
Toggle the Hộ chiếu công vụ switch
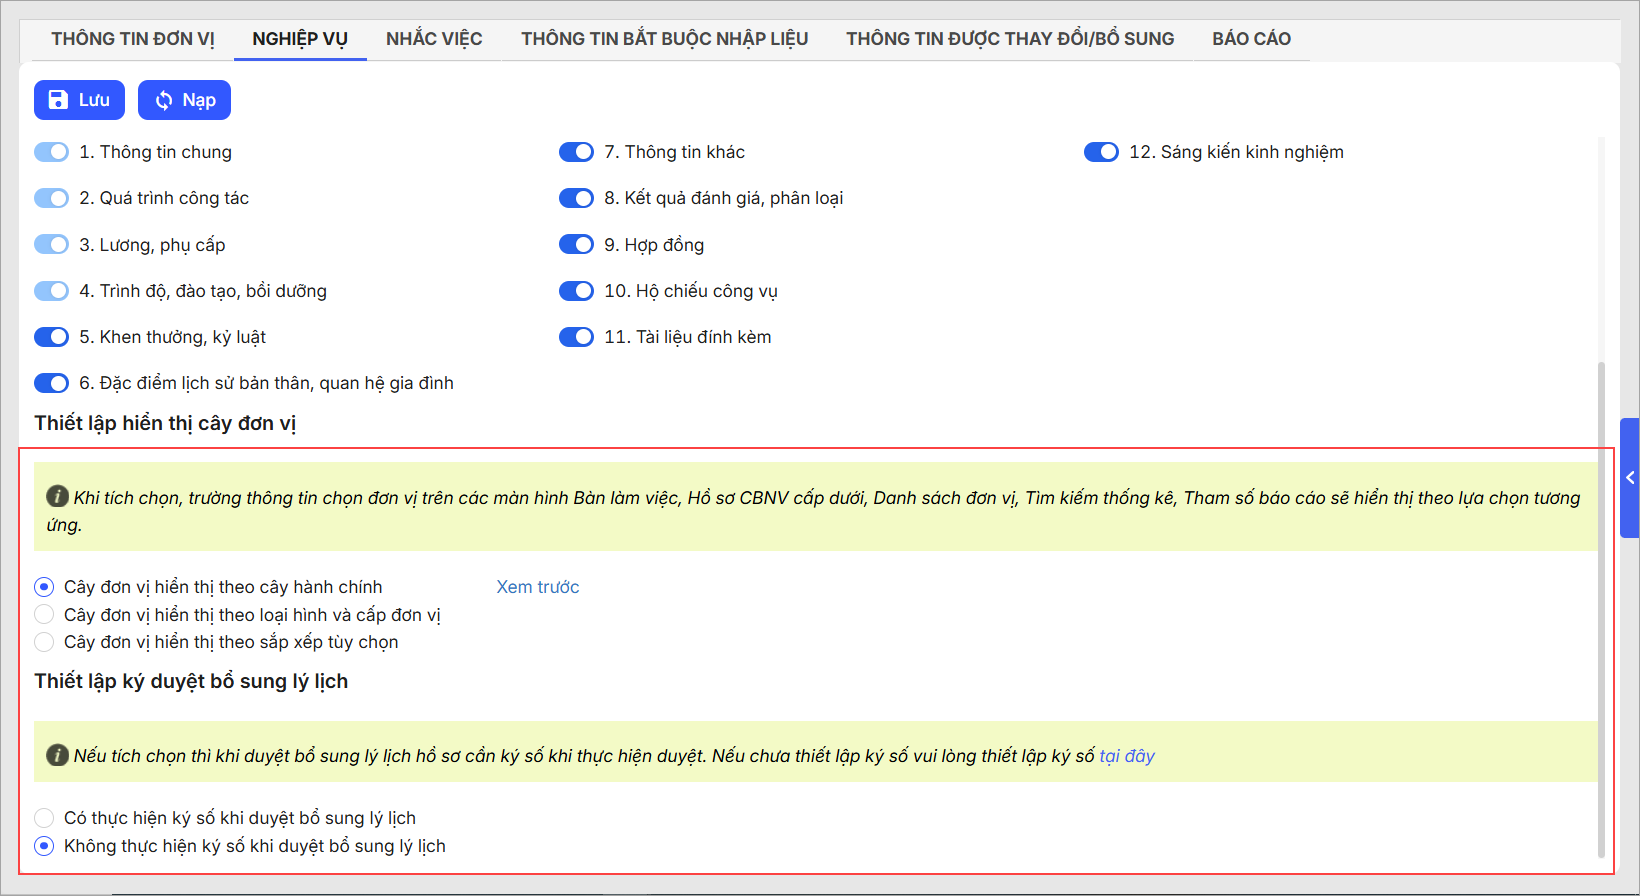tap(576, 291)
